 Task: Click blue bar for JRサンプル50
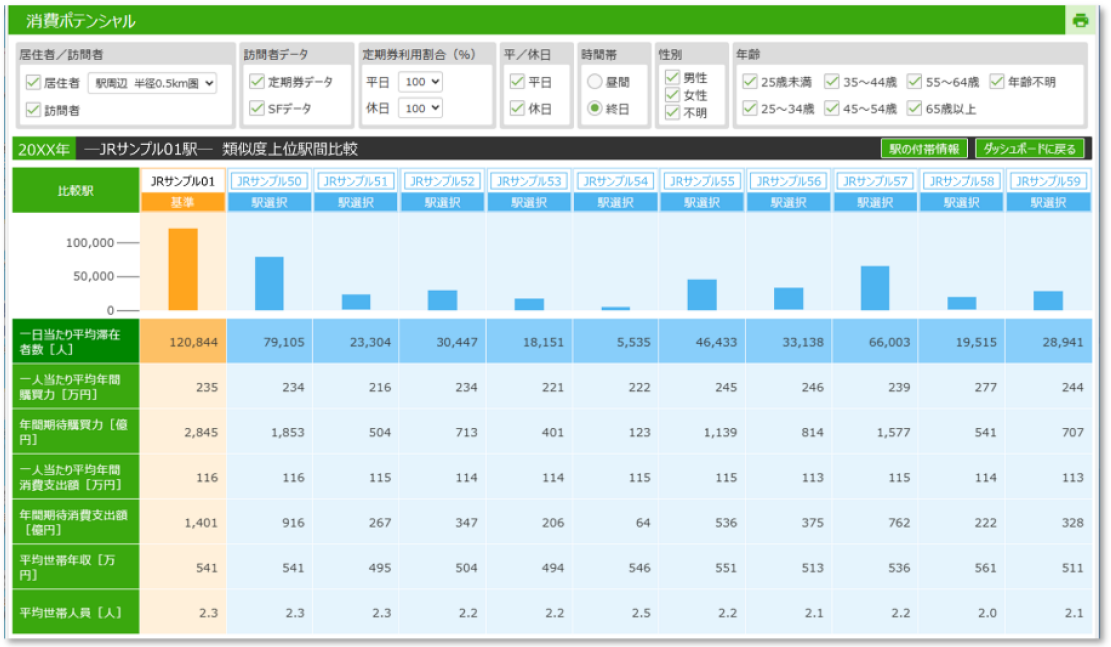tap(269, 283)
